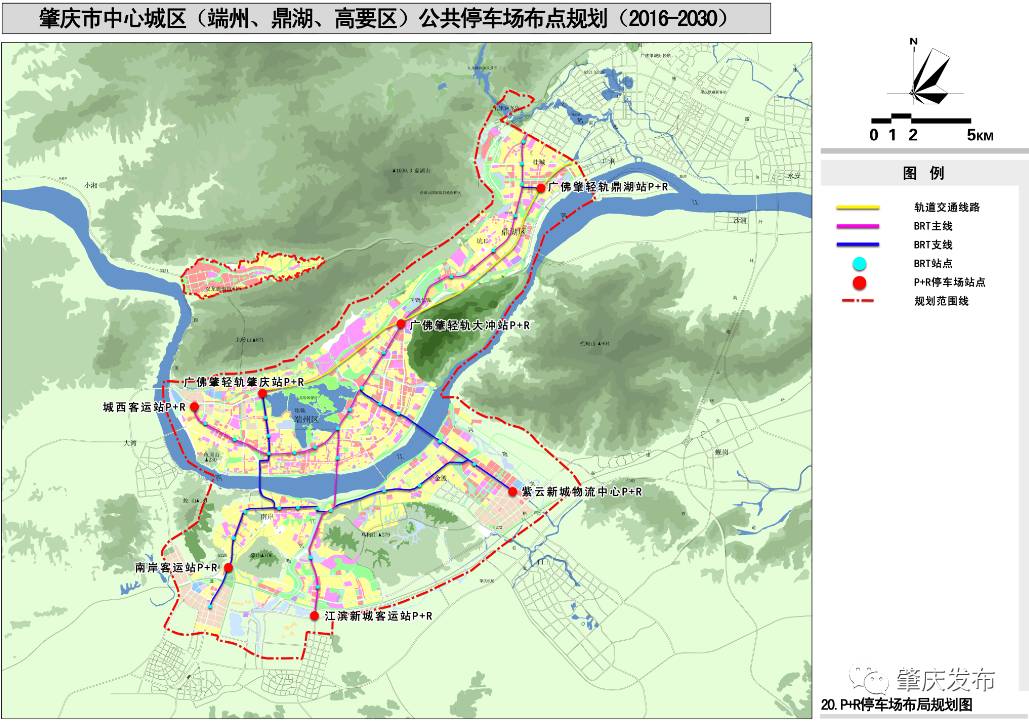
Task: Select the 广佛肇轻轨鼎湖站P+R station marker
Action: [x=541, y=187]
